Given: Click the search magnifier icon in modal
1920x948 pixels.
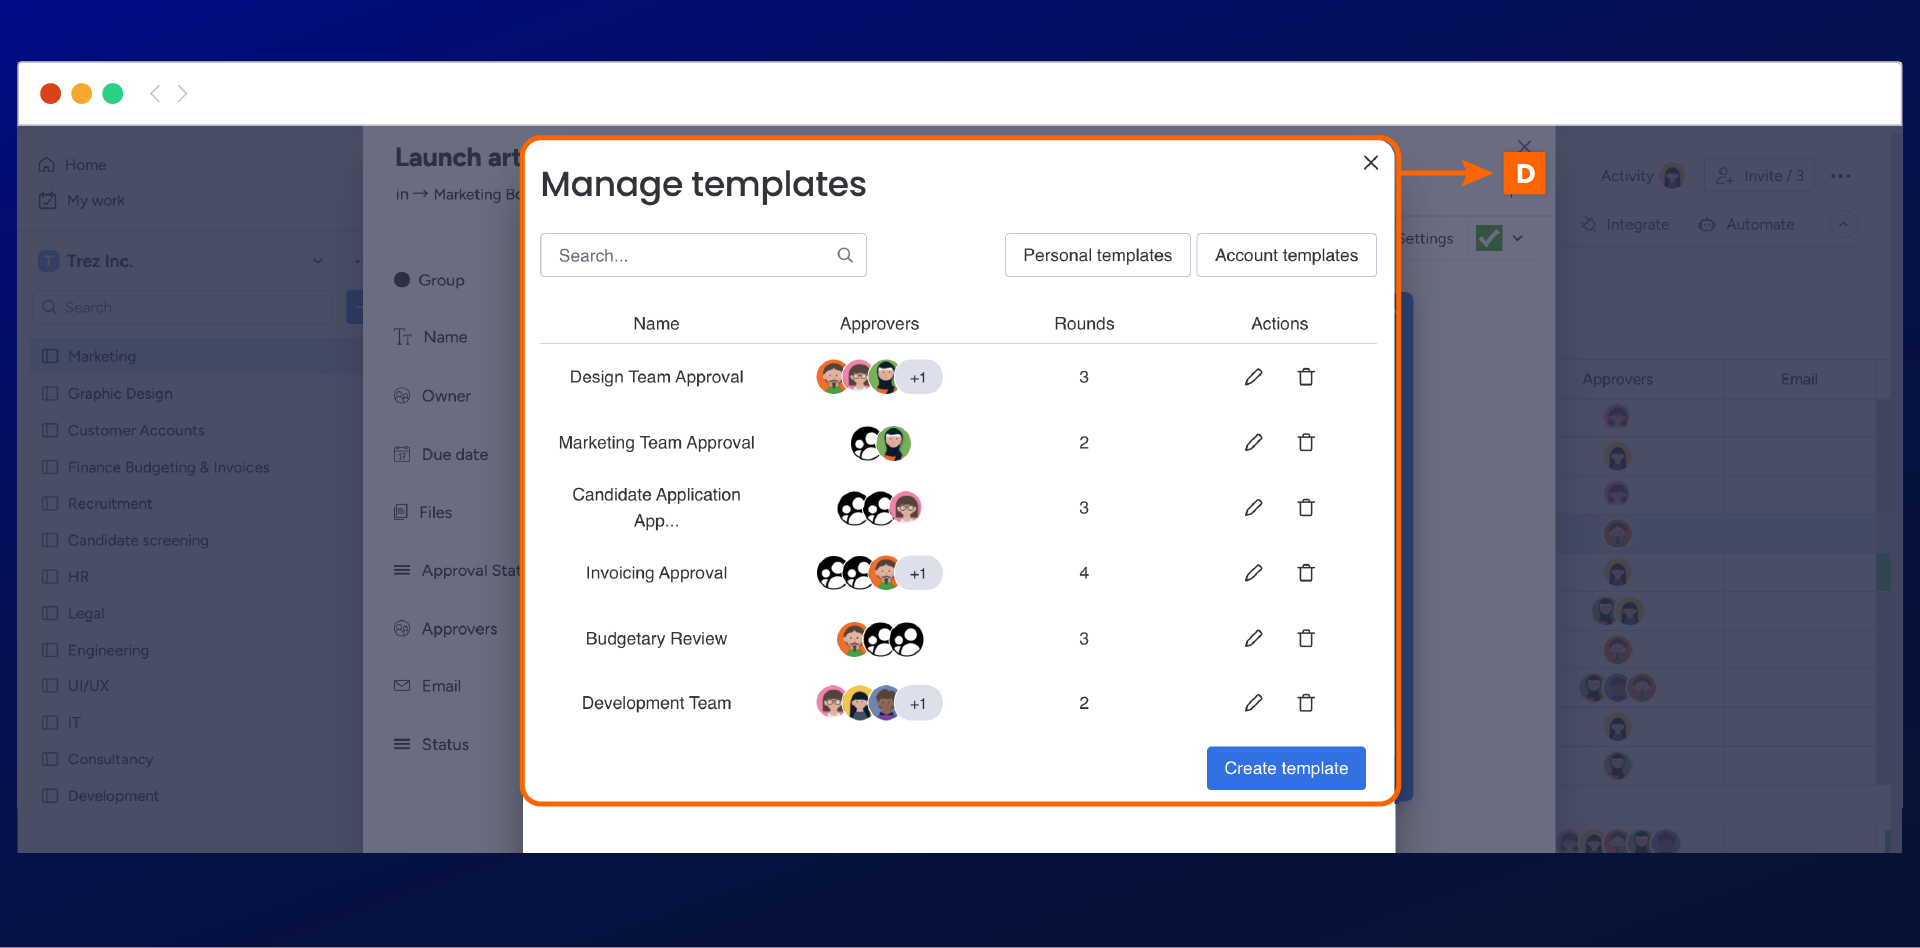Looking at the screenshot, I should click(x=845, y=255).
